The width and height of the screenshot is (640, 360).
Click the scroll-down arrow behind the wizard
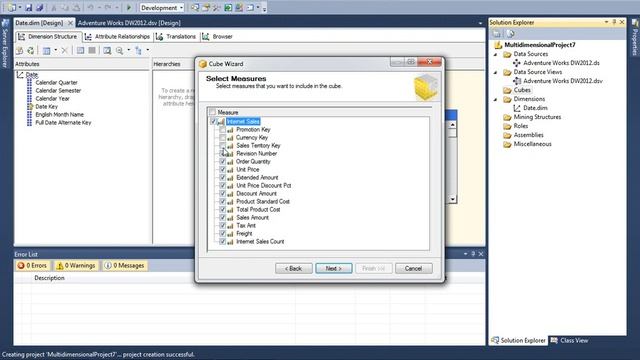452,199
